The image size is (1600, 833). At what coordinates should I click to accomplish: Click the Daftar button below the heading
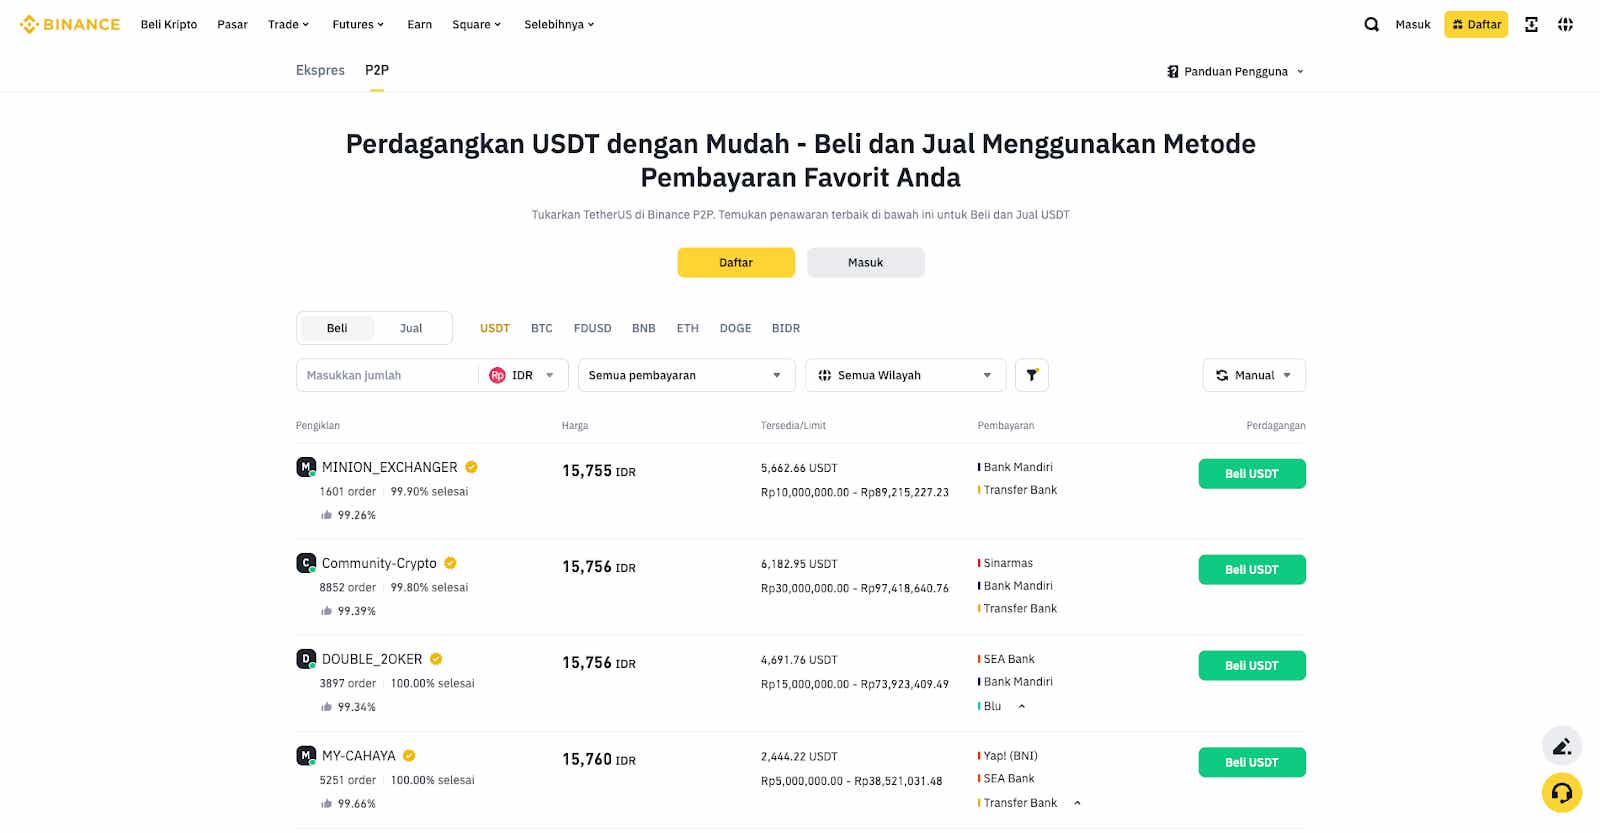coord(736,262)
